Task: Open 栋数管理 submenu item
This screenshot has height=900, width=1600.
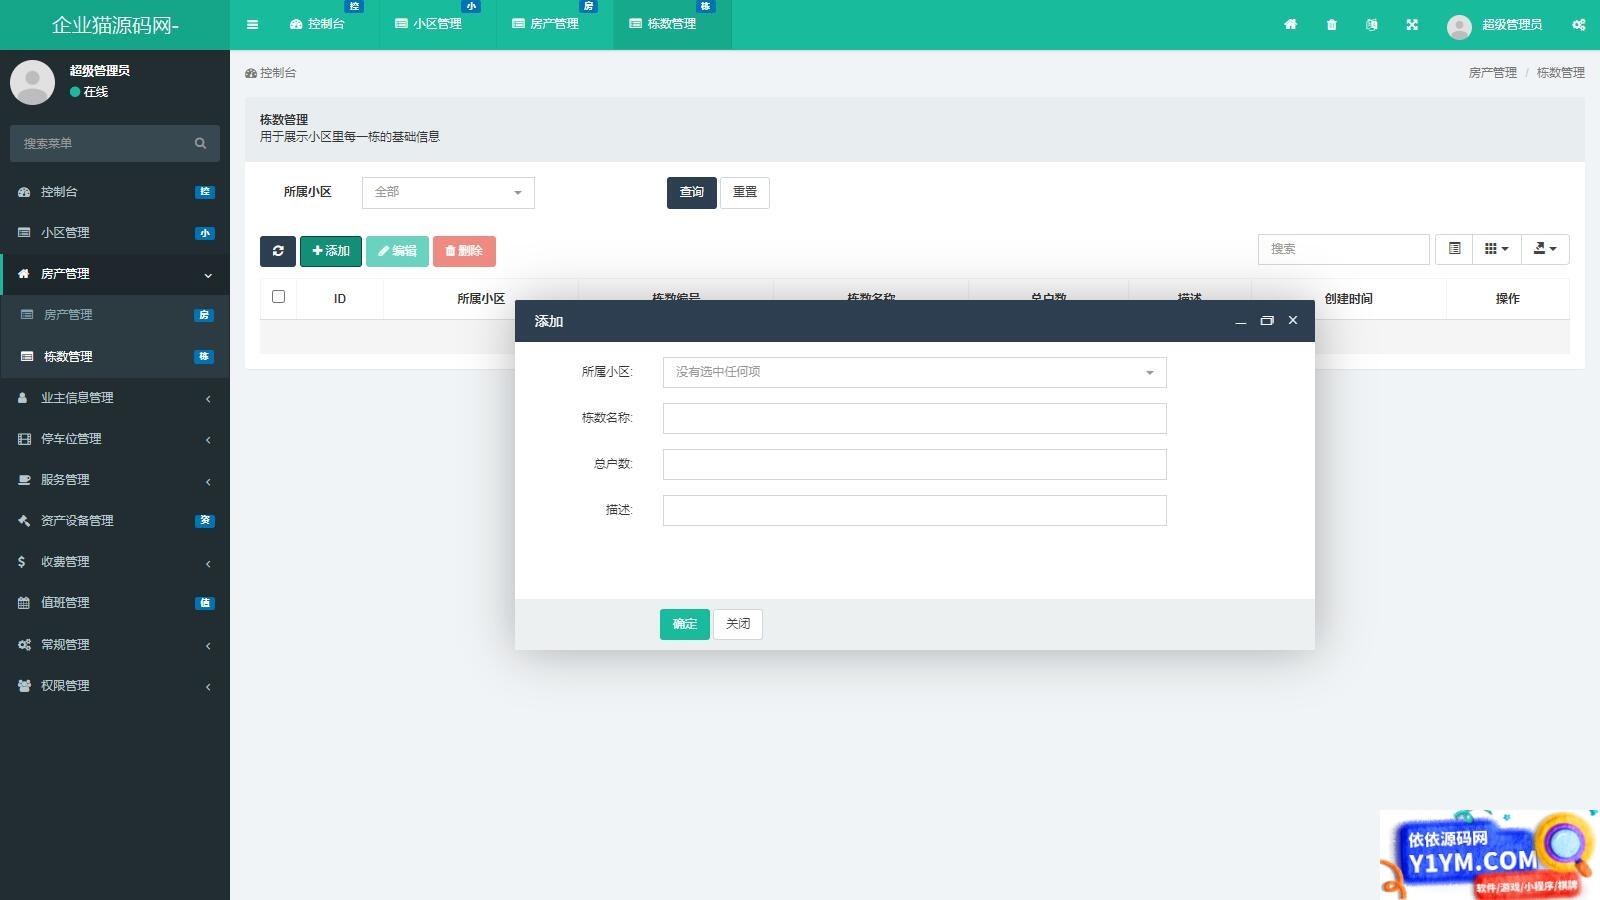Action: click(x=115, y=357)
